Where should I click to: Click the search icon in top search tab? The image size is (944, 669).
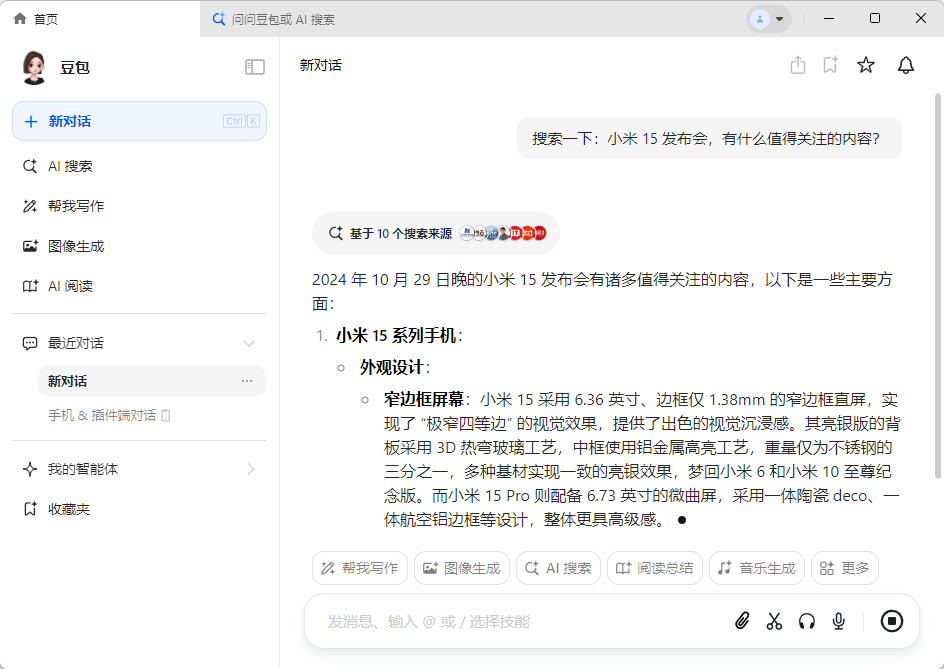click(219, 19)
